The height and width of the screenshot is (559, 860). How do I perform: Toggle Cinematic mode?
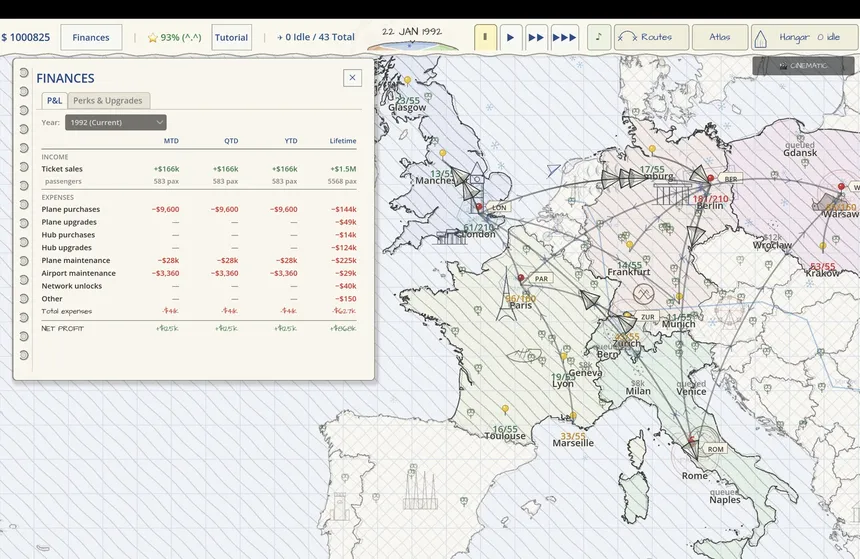[803, 66]
